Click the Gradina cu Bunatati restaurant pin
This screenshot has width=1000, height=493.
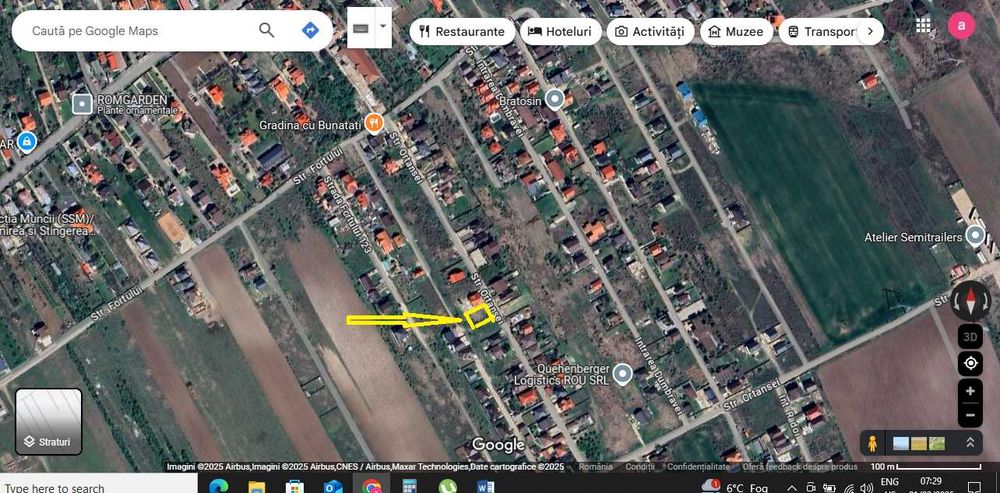[374, 123]
